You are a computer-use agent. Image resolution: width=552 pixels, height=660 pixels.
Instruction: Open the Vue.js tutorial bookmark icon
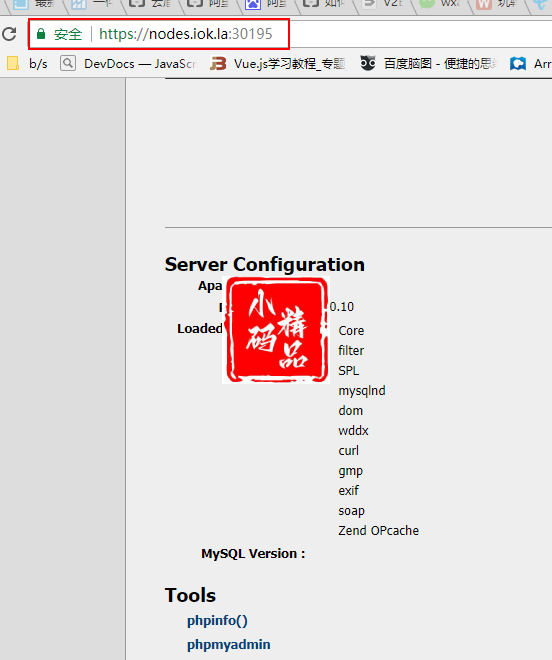(218, 64)
